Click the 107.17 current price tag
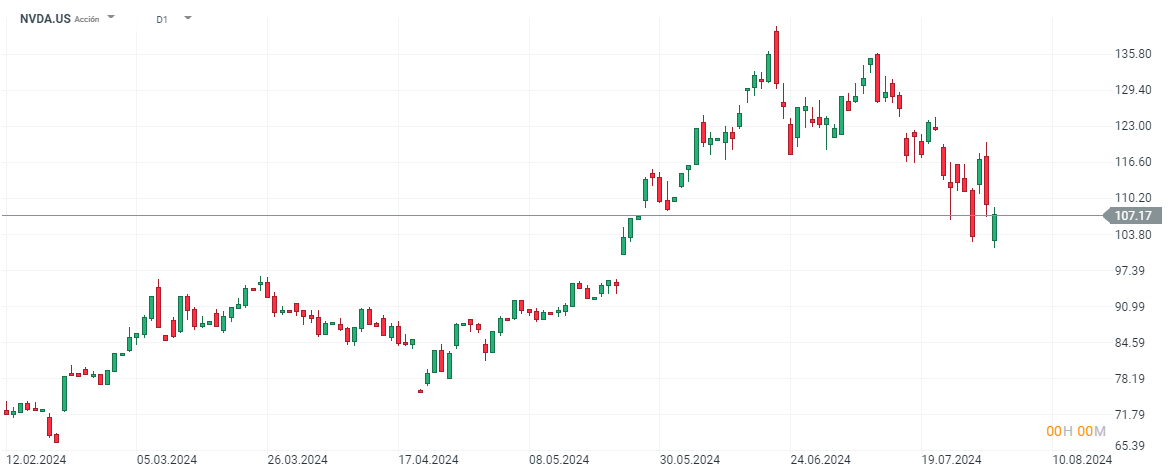1175x476 pixels. tap(1131, 215)
